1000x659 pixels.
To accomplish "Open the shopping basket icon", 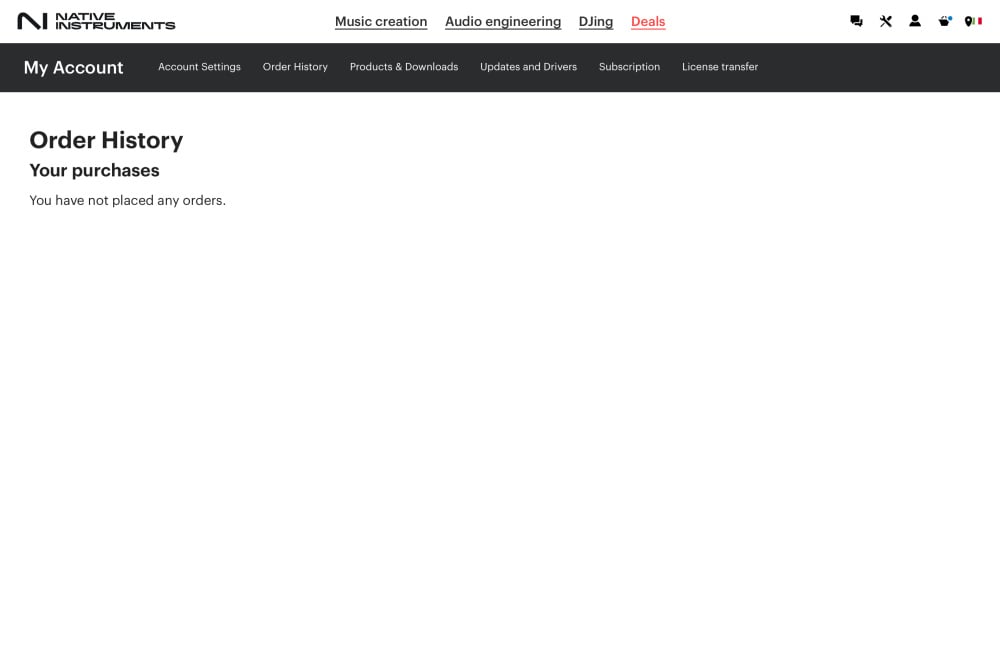I will 945,21.
